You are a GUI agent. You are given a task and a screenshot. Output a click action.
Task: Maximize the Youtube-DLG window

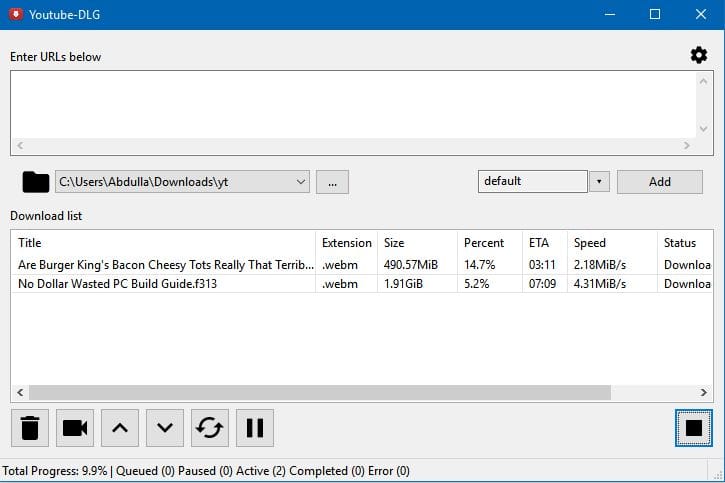(x=655, y=14)
